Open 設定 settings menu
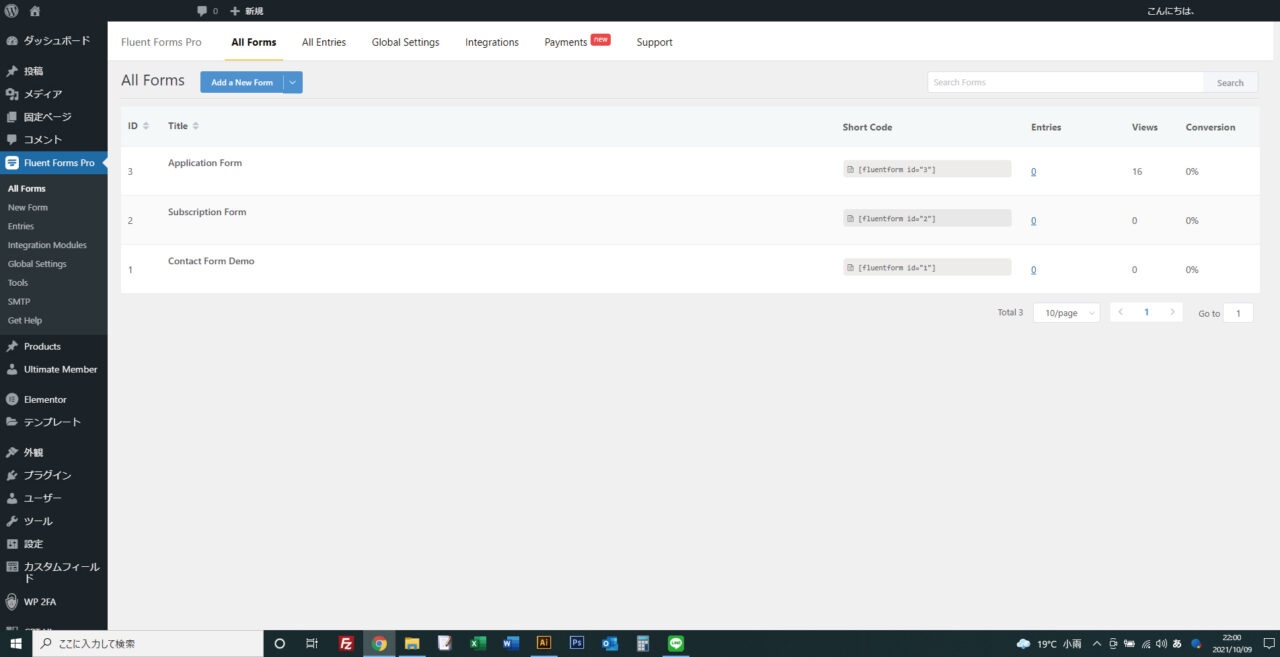The image size is (1280, 657). [54, 544]
